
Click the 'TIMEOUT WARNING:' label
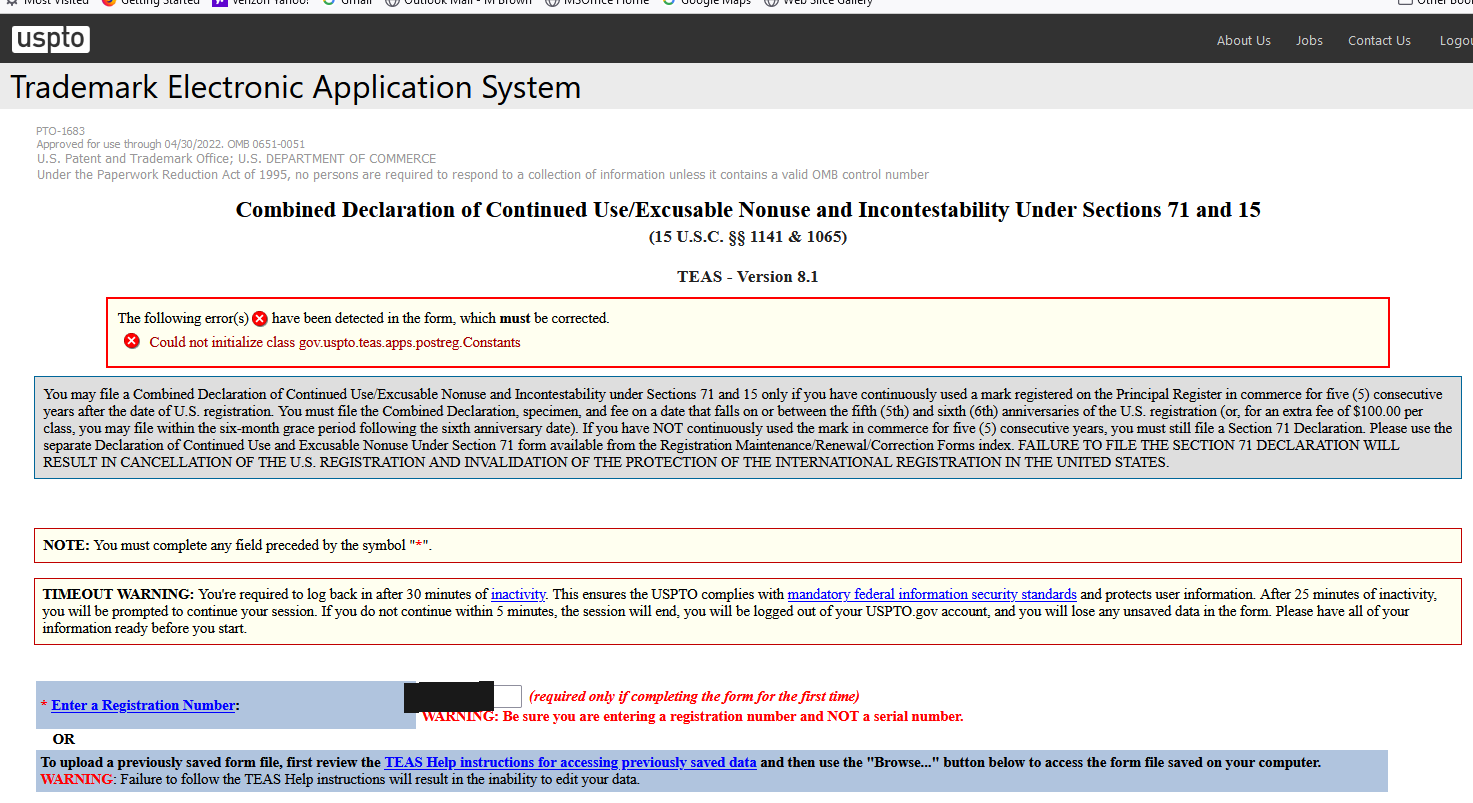pyautogui.click(x=118, y=594)
